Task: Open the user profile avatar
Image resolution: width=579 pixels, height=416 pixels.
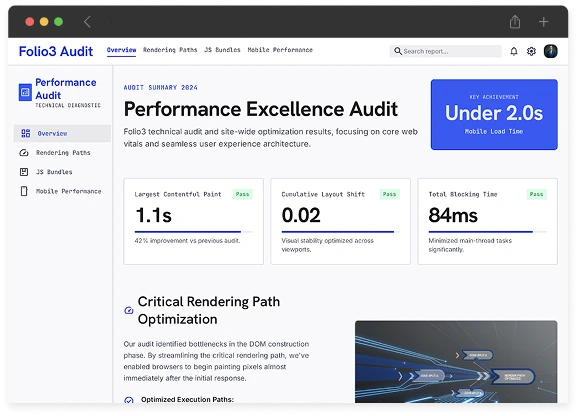Action: [551, 51]
